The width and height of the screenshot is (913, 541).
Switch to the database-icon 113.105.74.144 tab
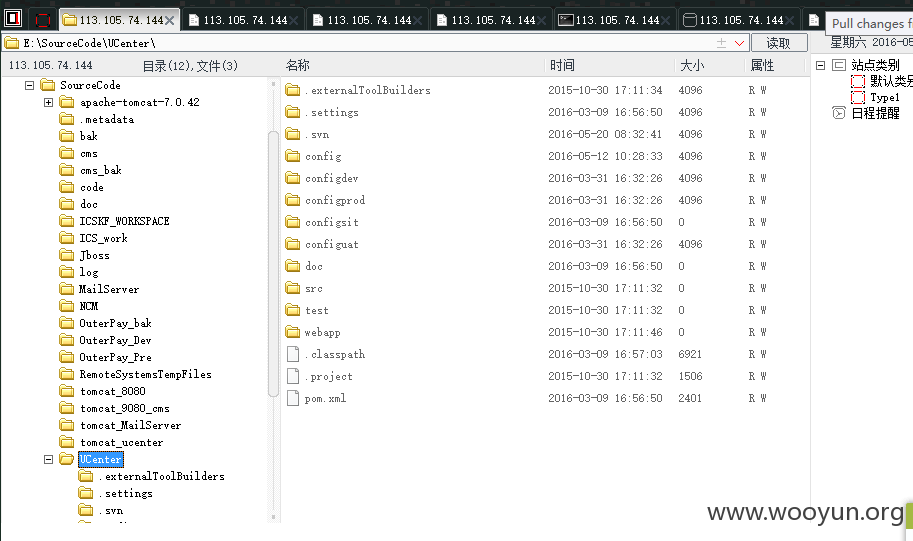click(739, 20)
